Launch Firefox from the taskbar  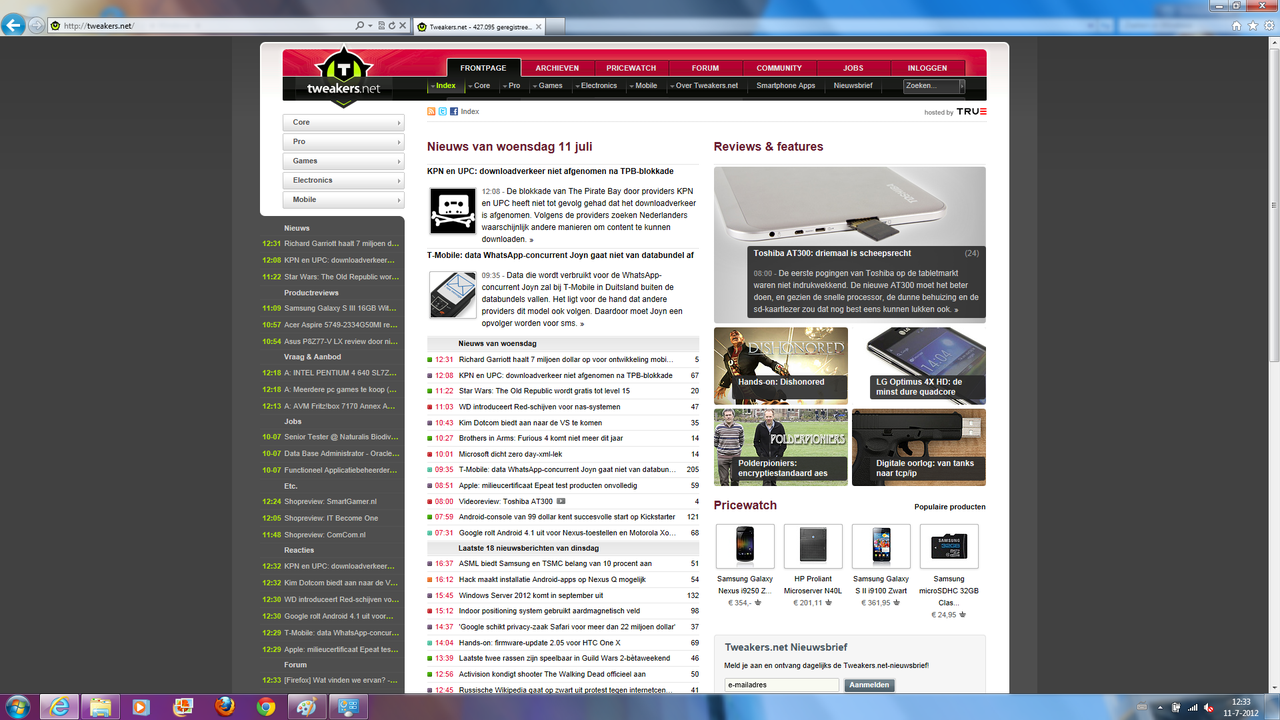tap(224, 706)
